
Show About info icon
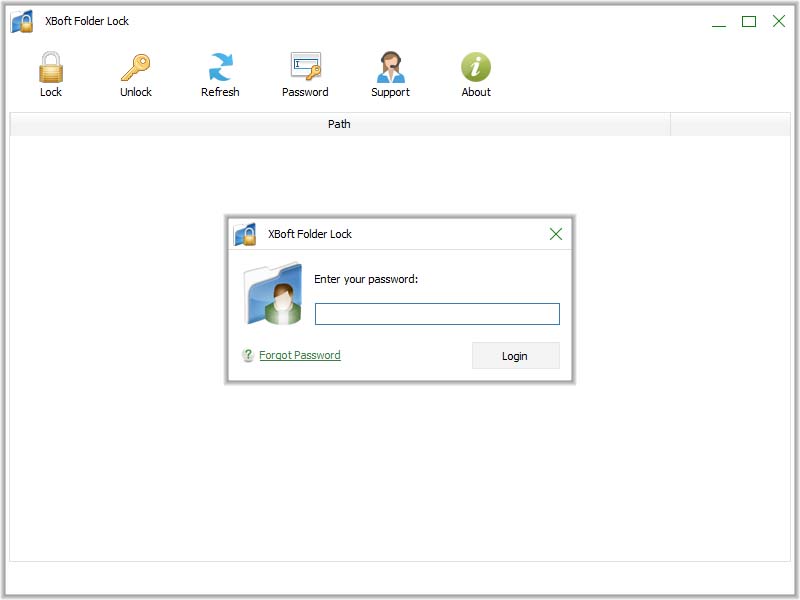coord(476,67)
